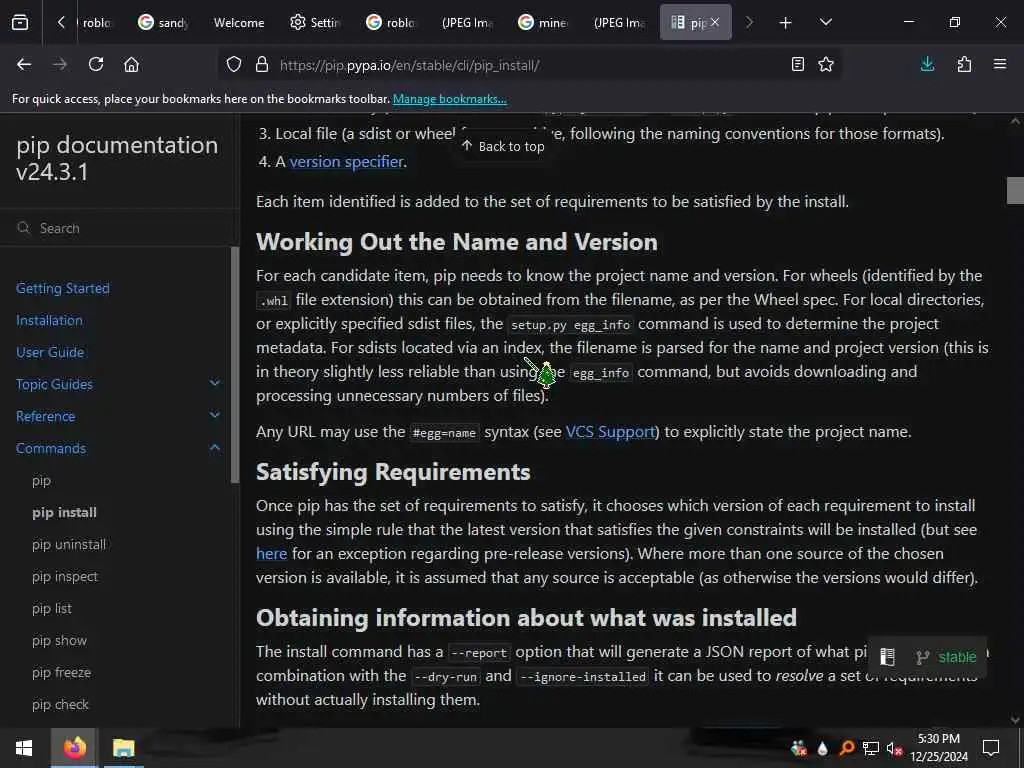Expand Reference section chevron
Image resolution: width=1024 pixels, height=768 pixels.
[215, 415]
